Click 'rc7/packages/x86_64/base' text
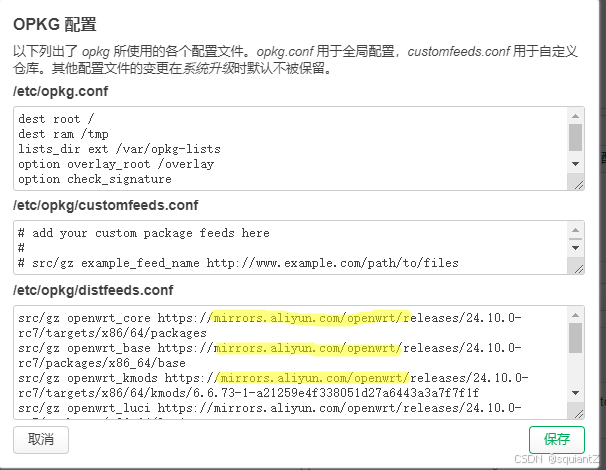606x470 pixels. pos(102,363)
